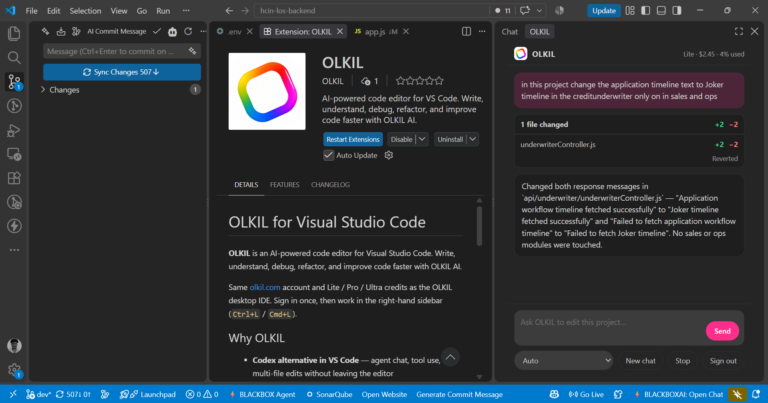This screenshot has height=403, width=768.
Task: Open Accounts avatar in activity bar
Action: (x=14, y=346)
